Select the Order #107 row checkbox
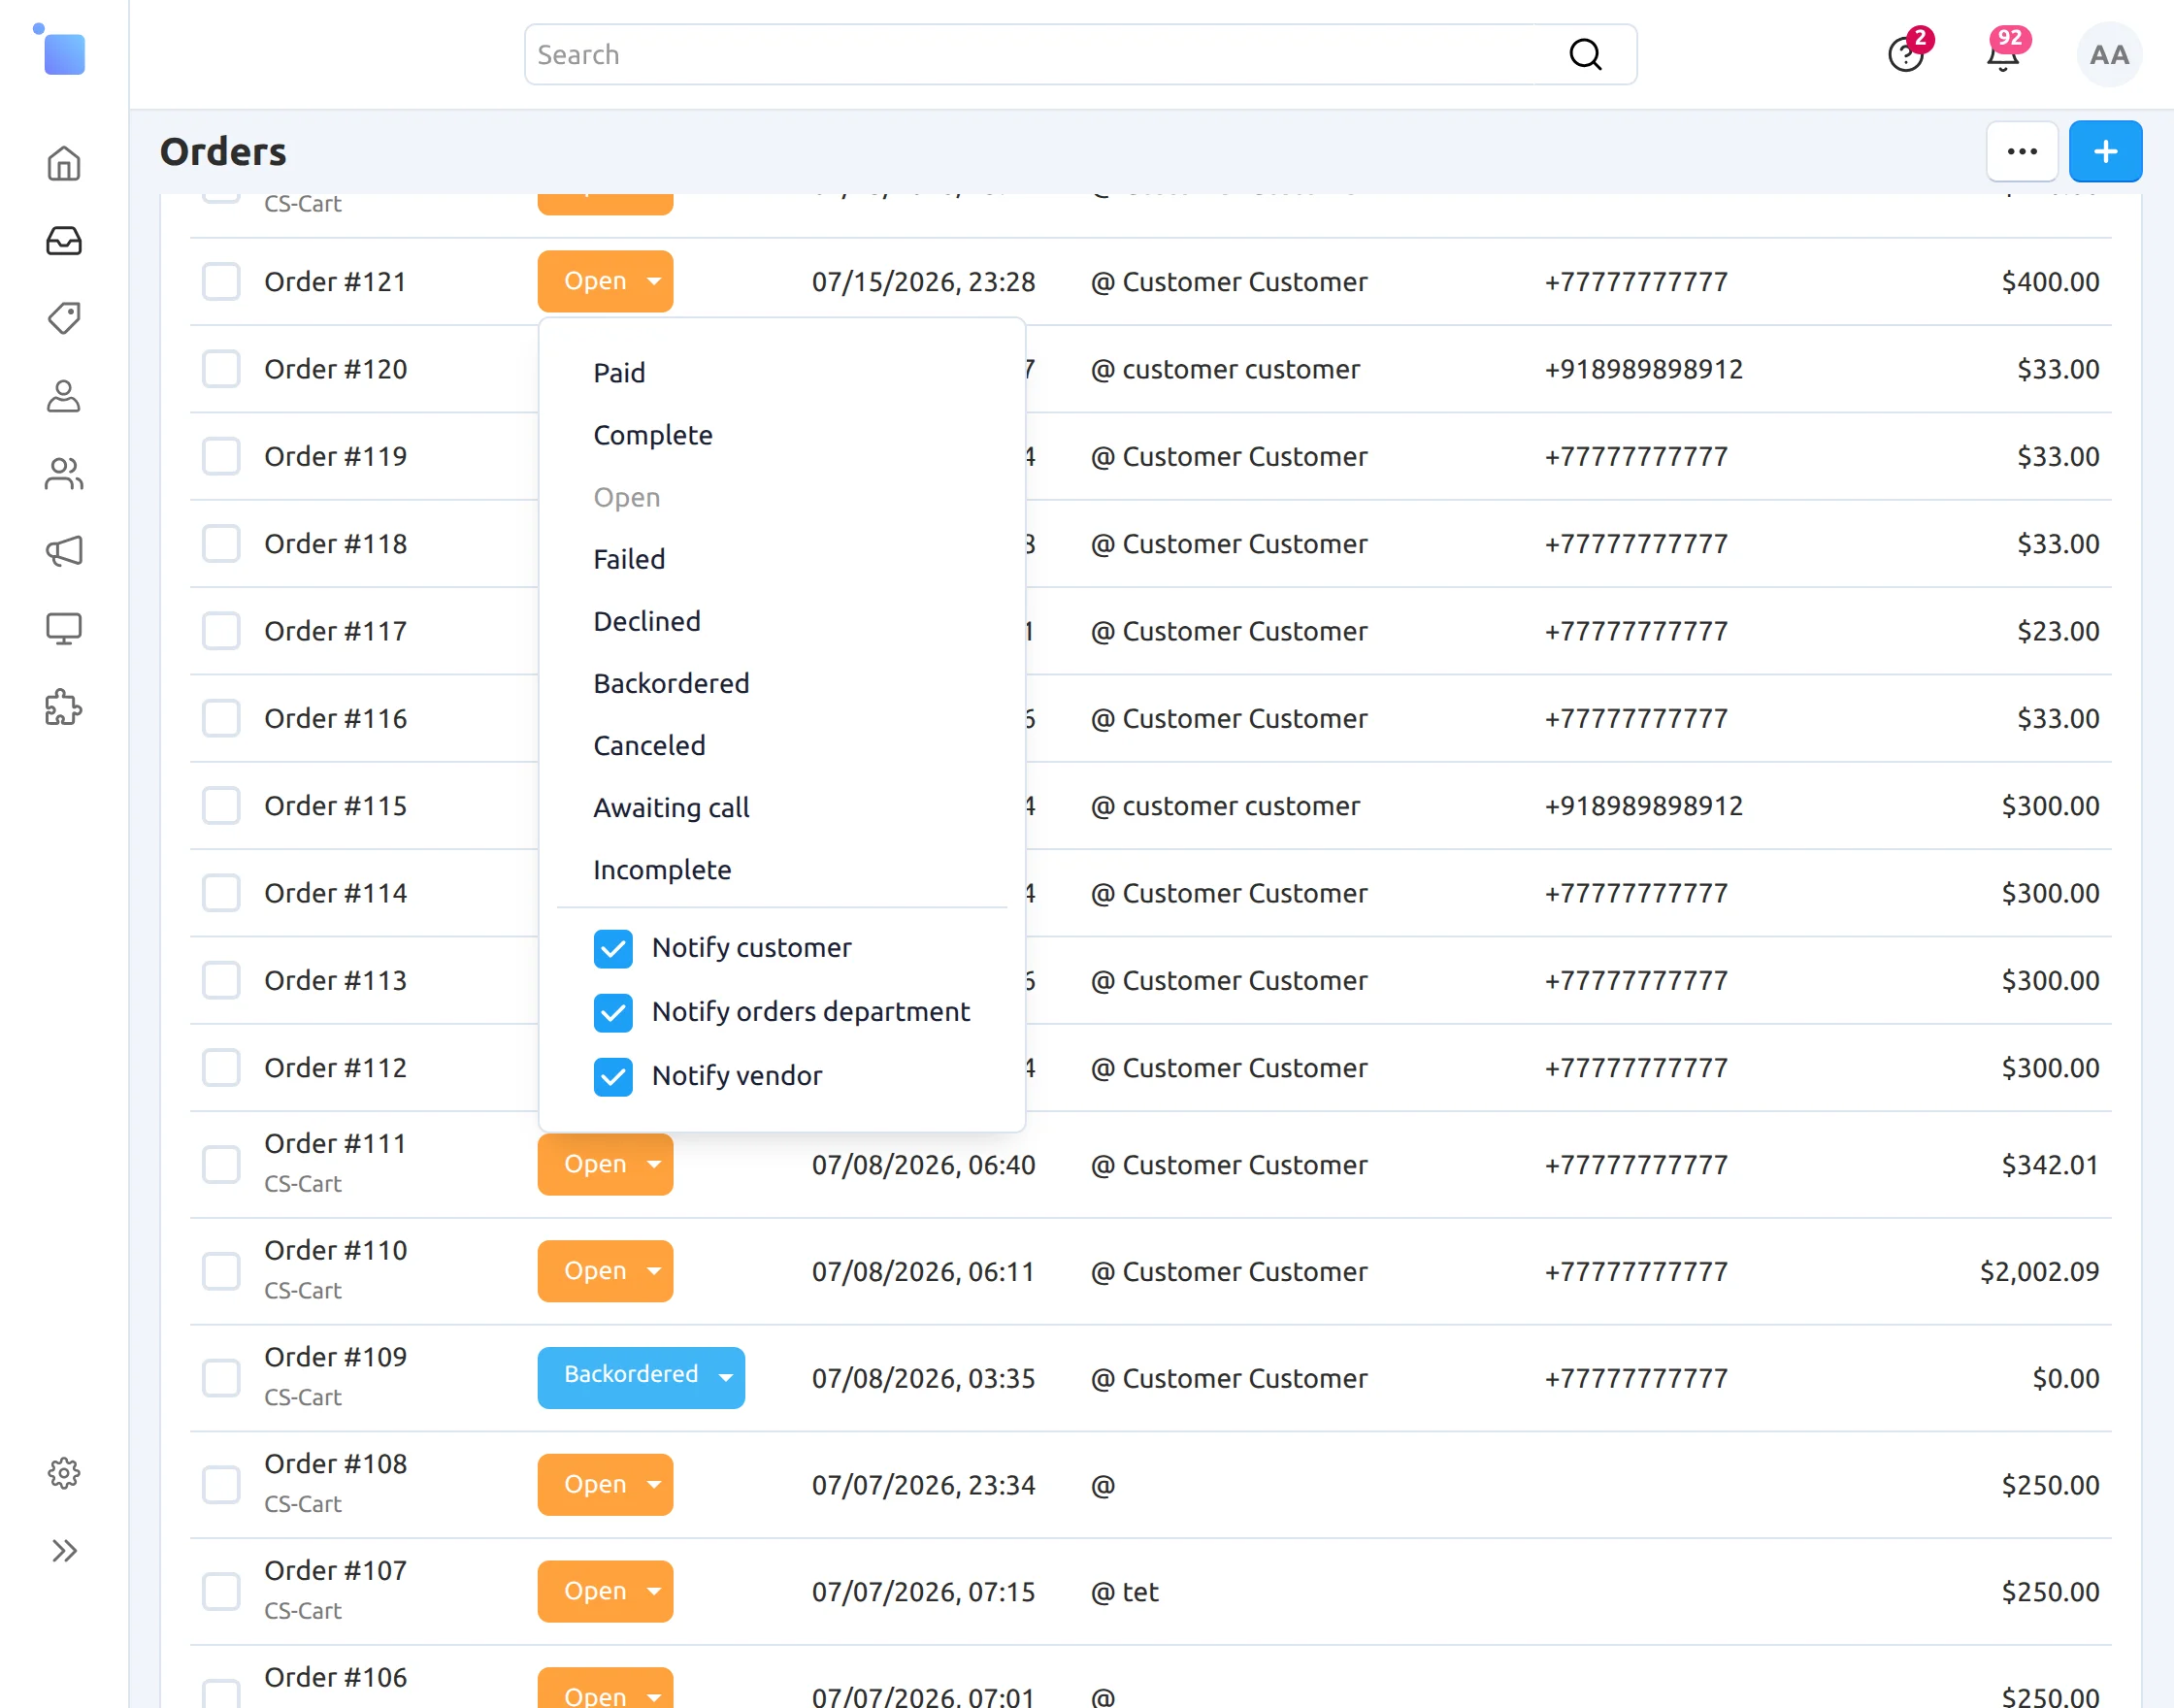 (221, 1591)
